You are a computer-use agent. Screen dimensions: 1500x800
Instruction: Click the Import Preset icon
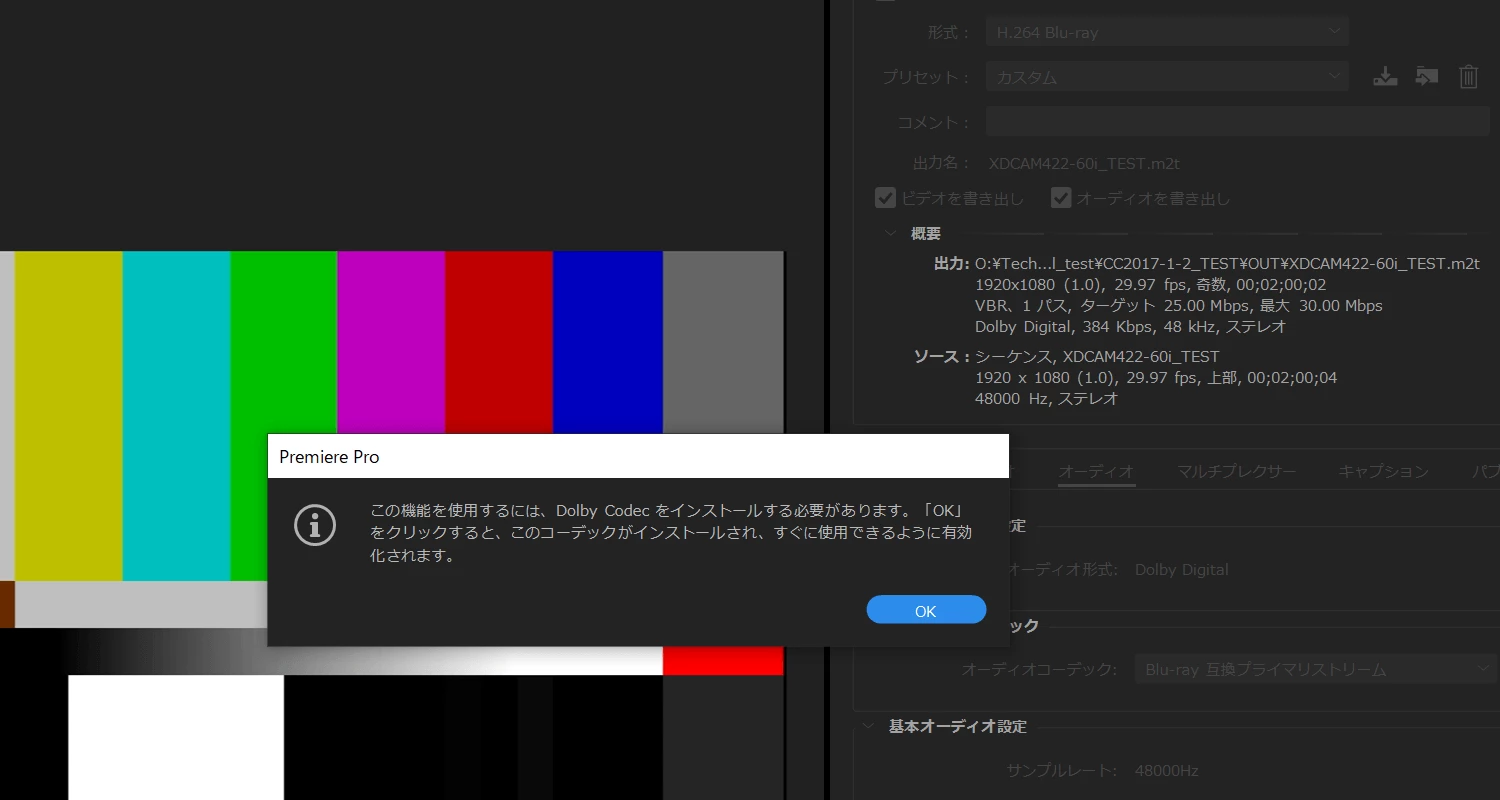1427,76
